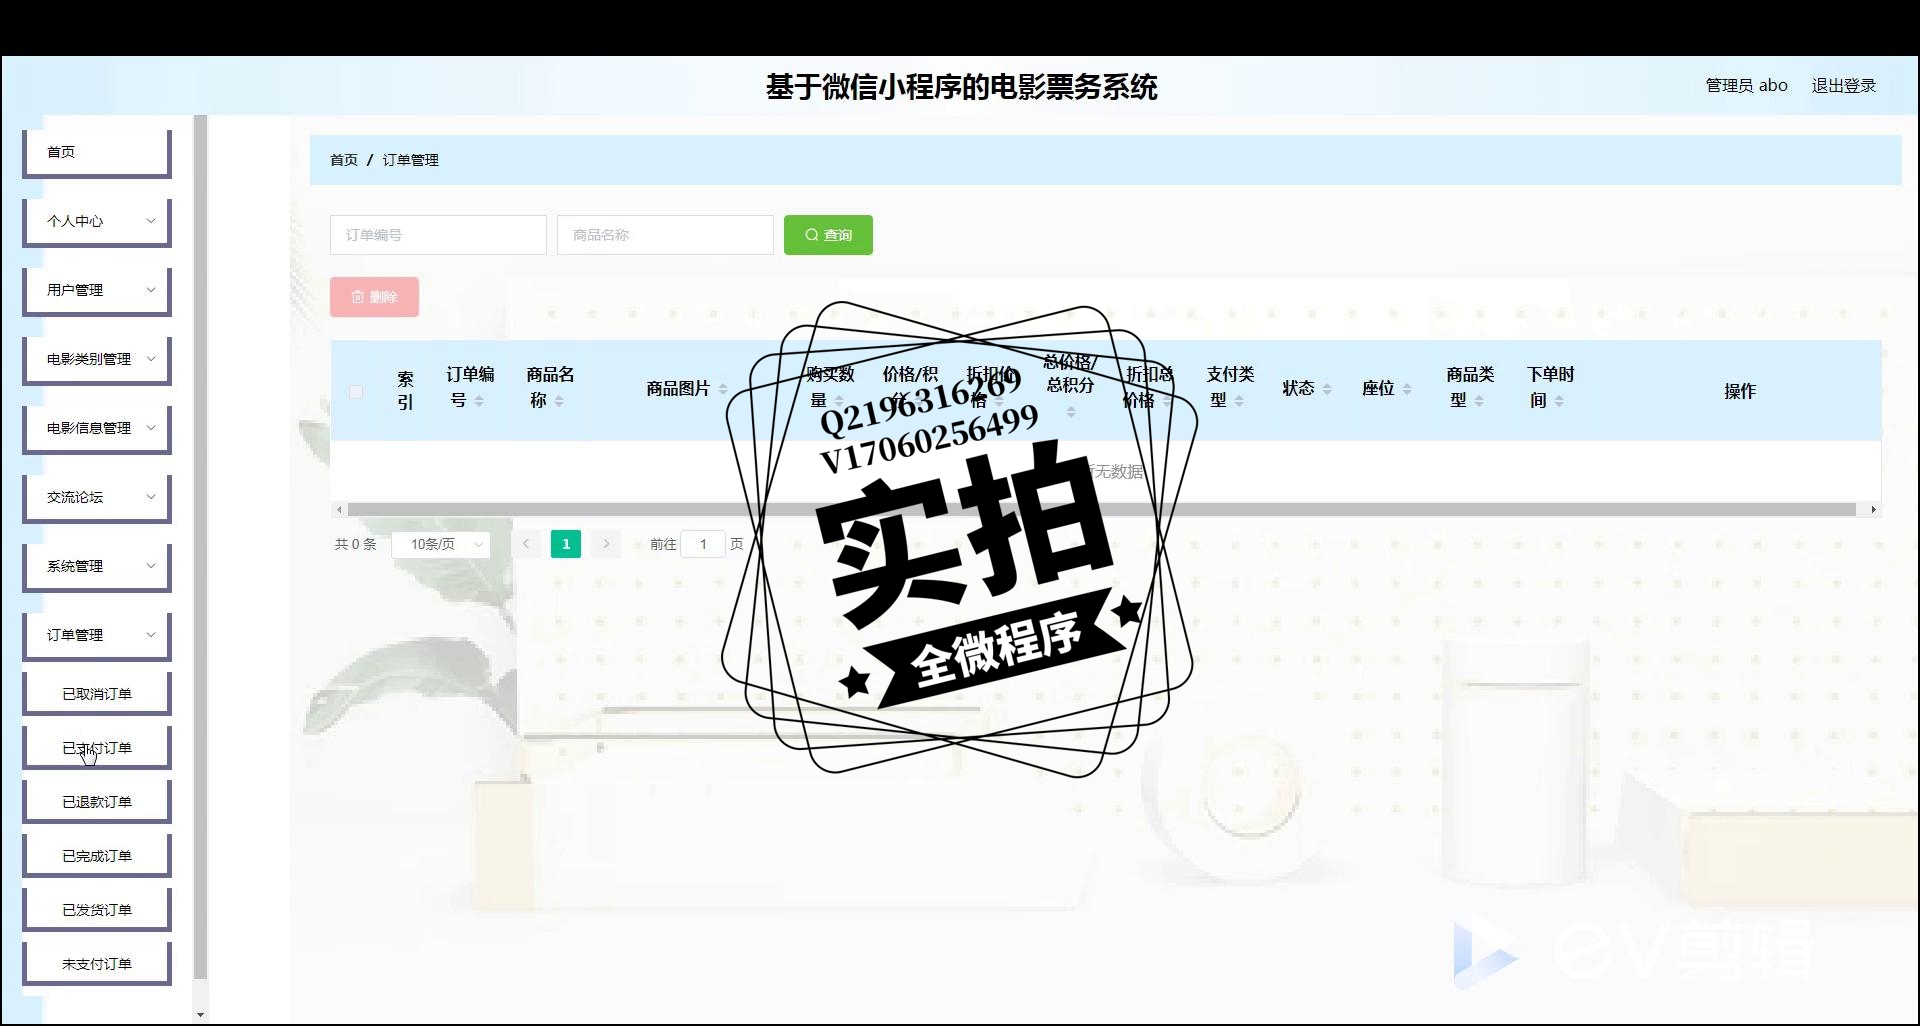Sort by 状态 column arrows
The width and height of the screenshot is (1920, 1026).
click(1327, 389)
